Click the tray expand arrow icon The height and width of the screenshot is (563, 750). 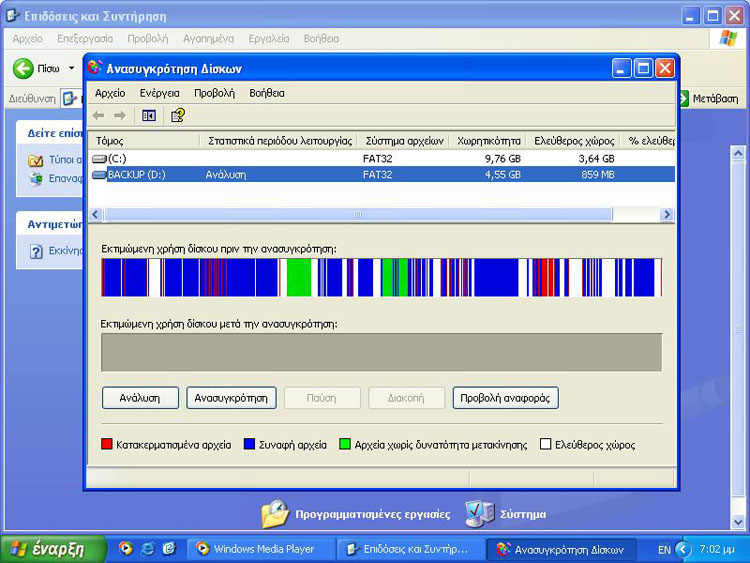click(683, 549)
